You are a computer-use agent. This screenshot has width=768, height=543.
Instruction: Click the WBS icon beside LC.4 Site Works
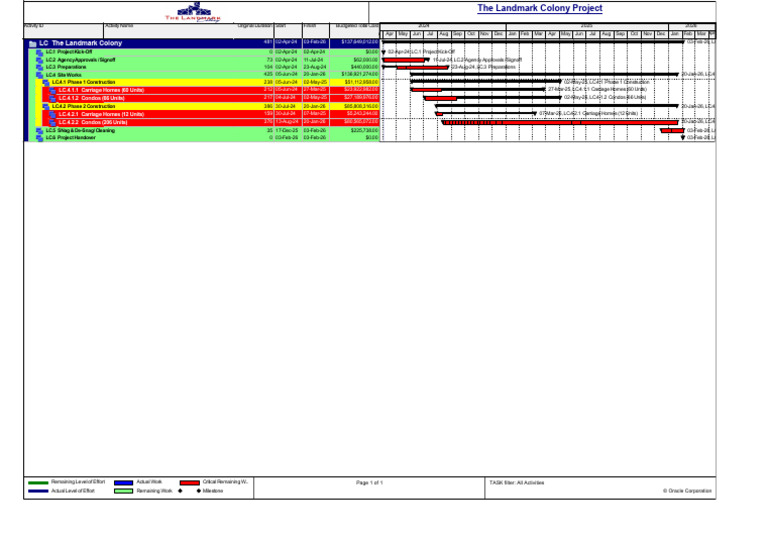[x=40, y=75]
